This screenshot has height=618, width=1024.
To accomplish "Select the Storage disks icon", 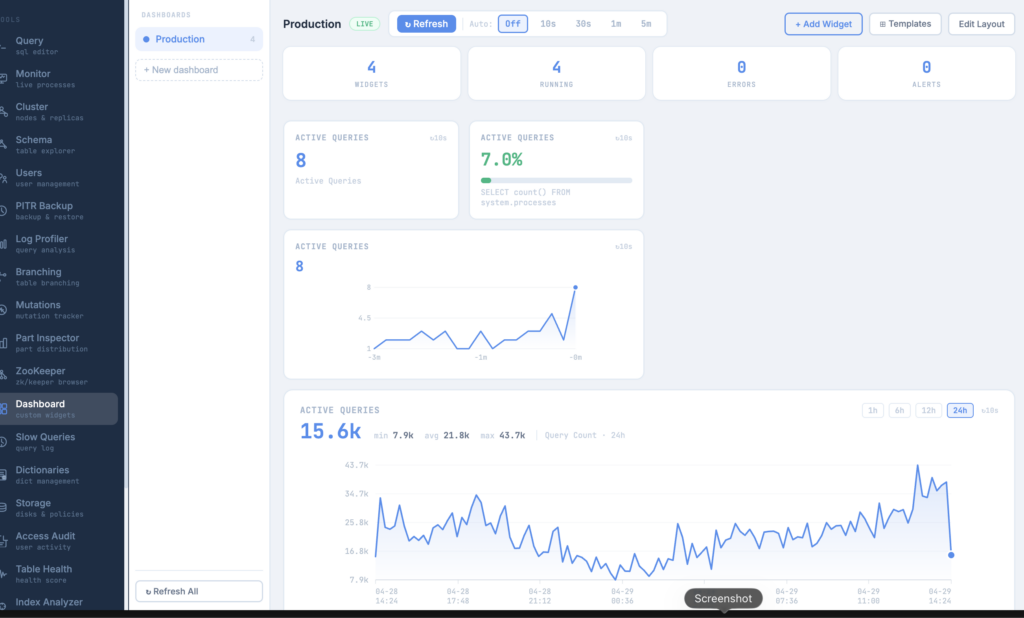I will (3, 508).
